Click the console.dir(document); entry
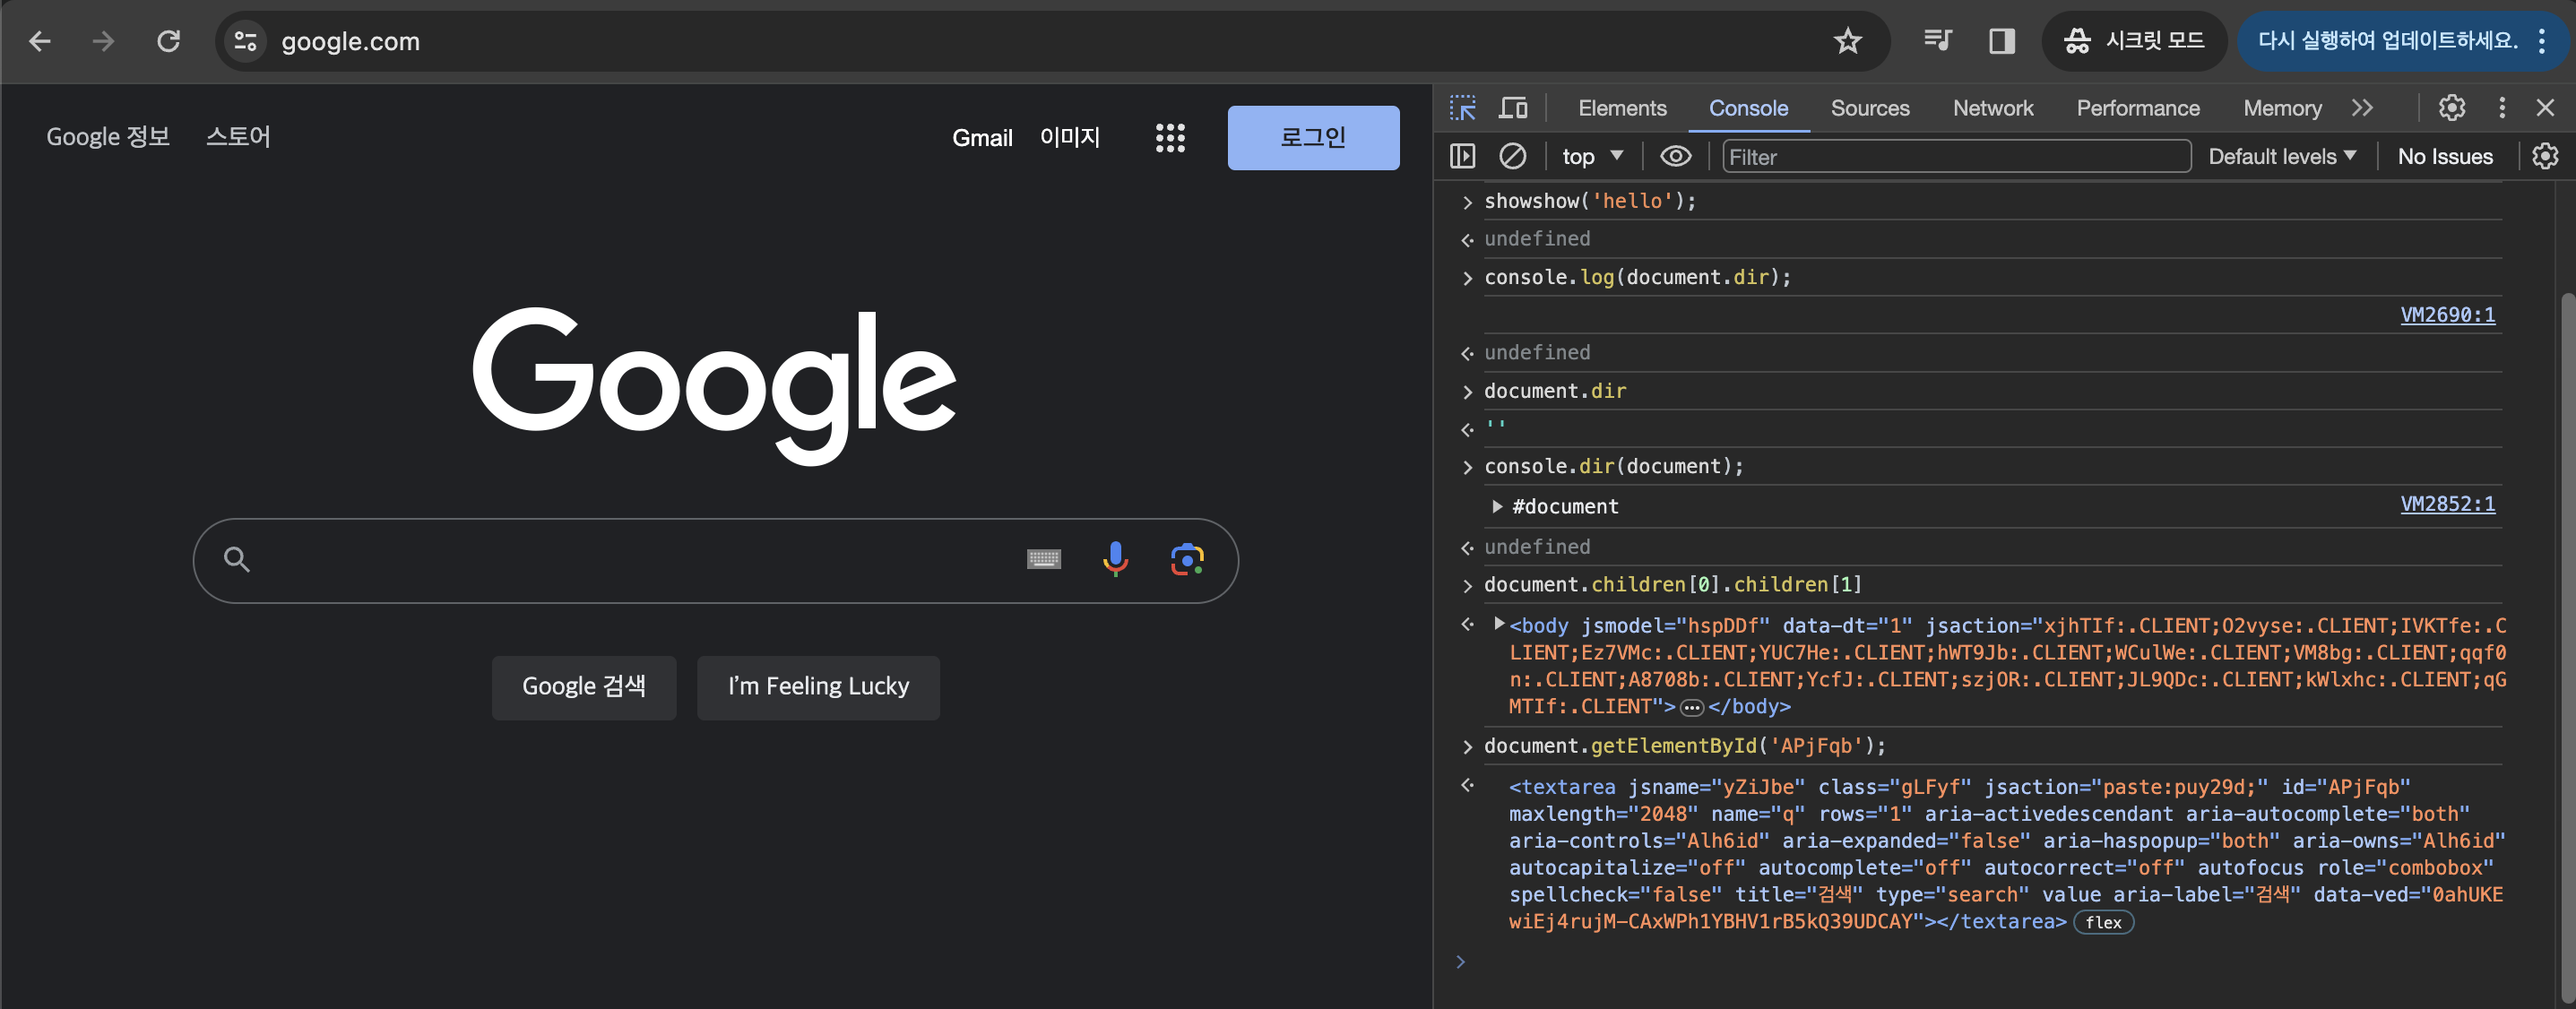The height and width of the screenshot is (1009, 2576). click(1613, 467)
